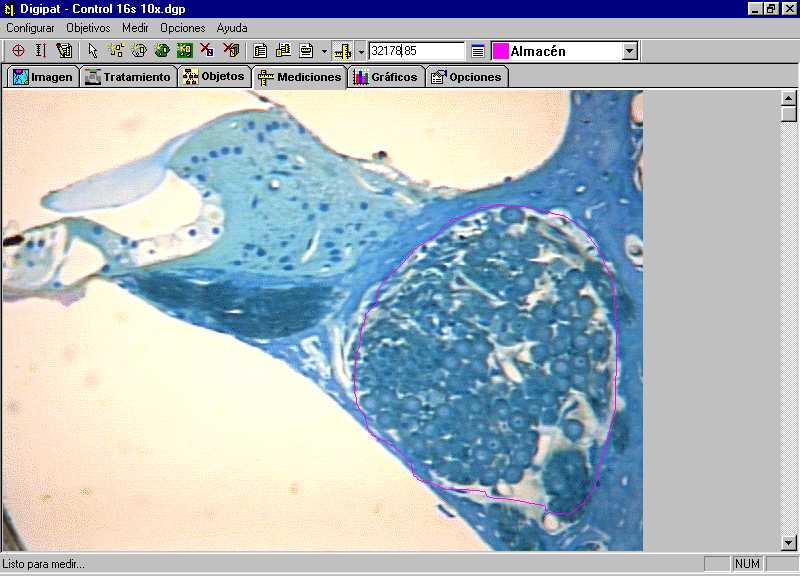Switch to the Tratamiento tab
800x576 pixels.
(x=128, y=77)
